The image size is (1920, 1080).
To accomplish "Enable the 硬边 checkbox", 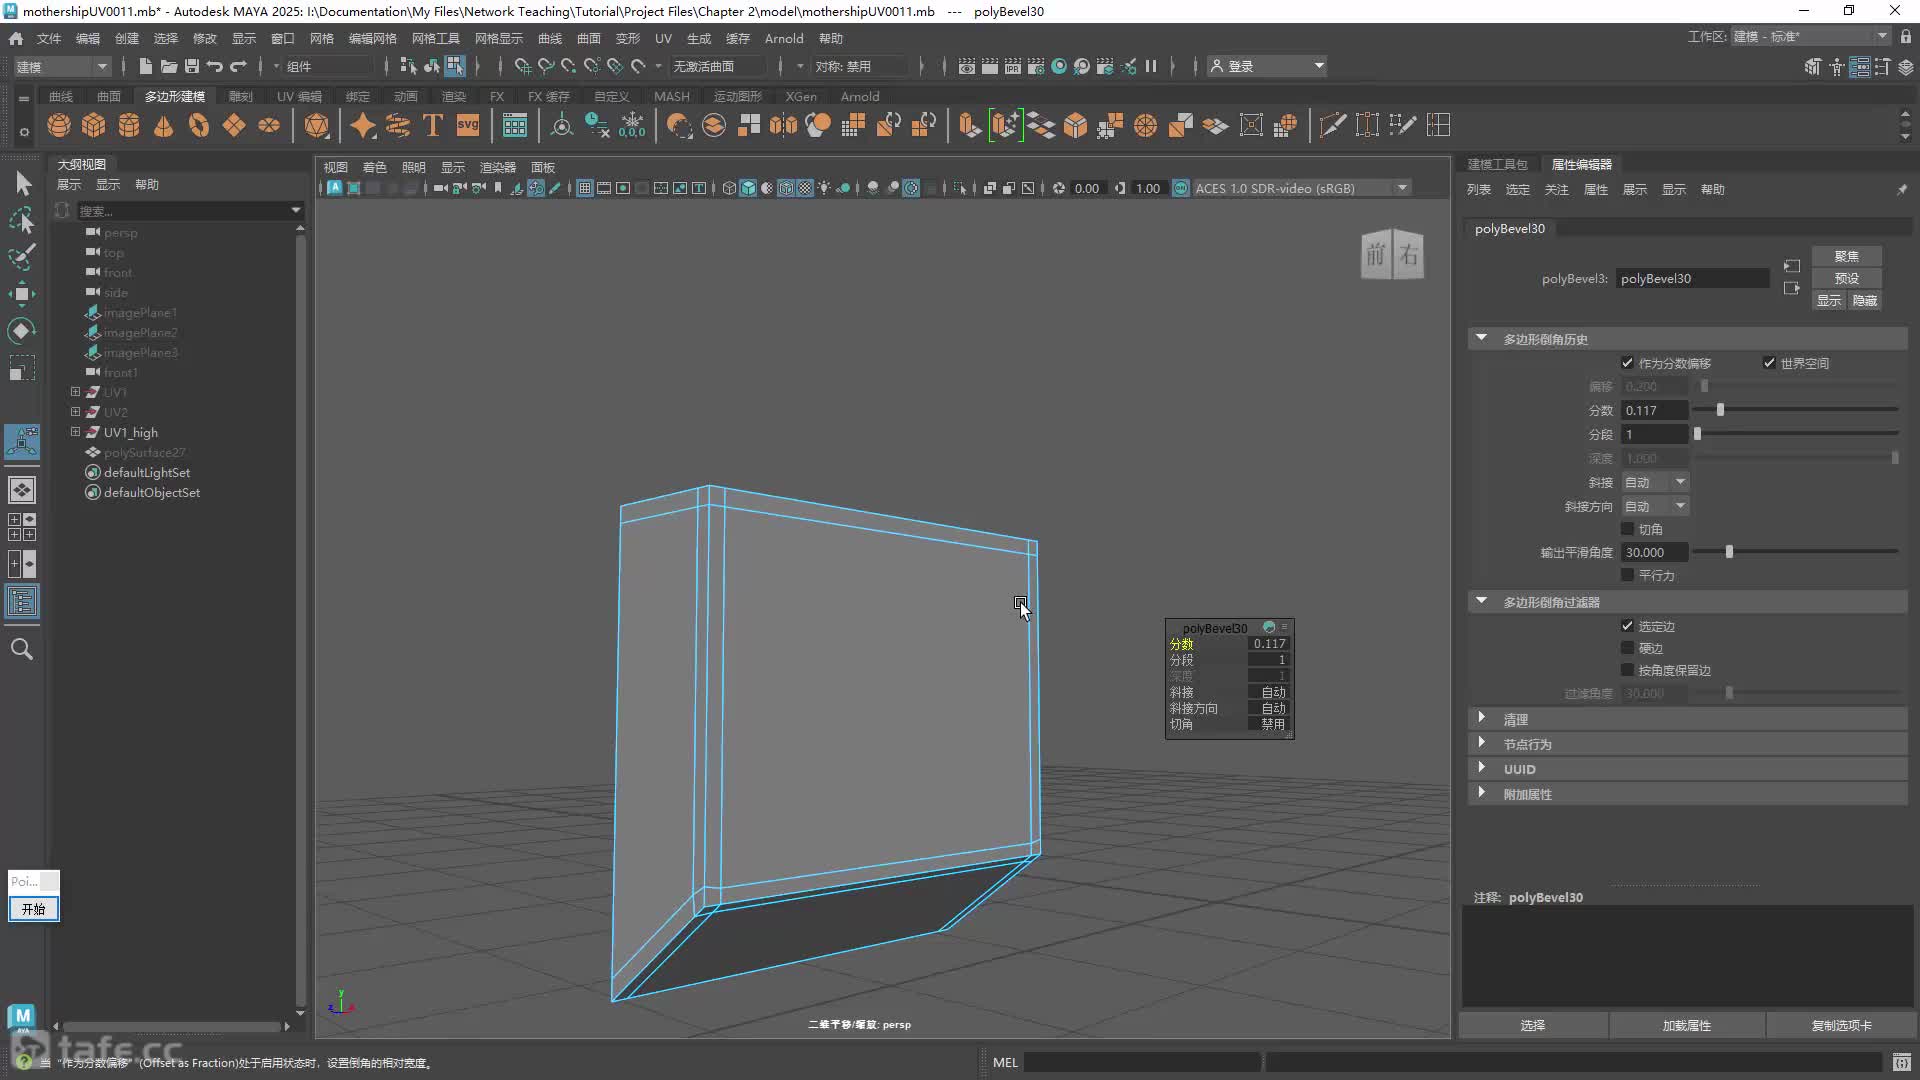I will click(x=1627, y=648).
